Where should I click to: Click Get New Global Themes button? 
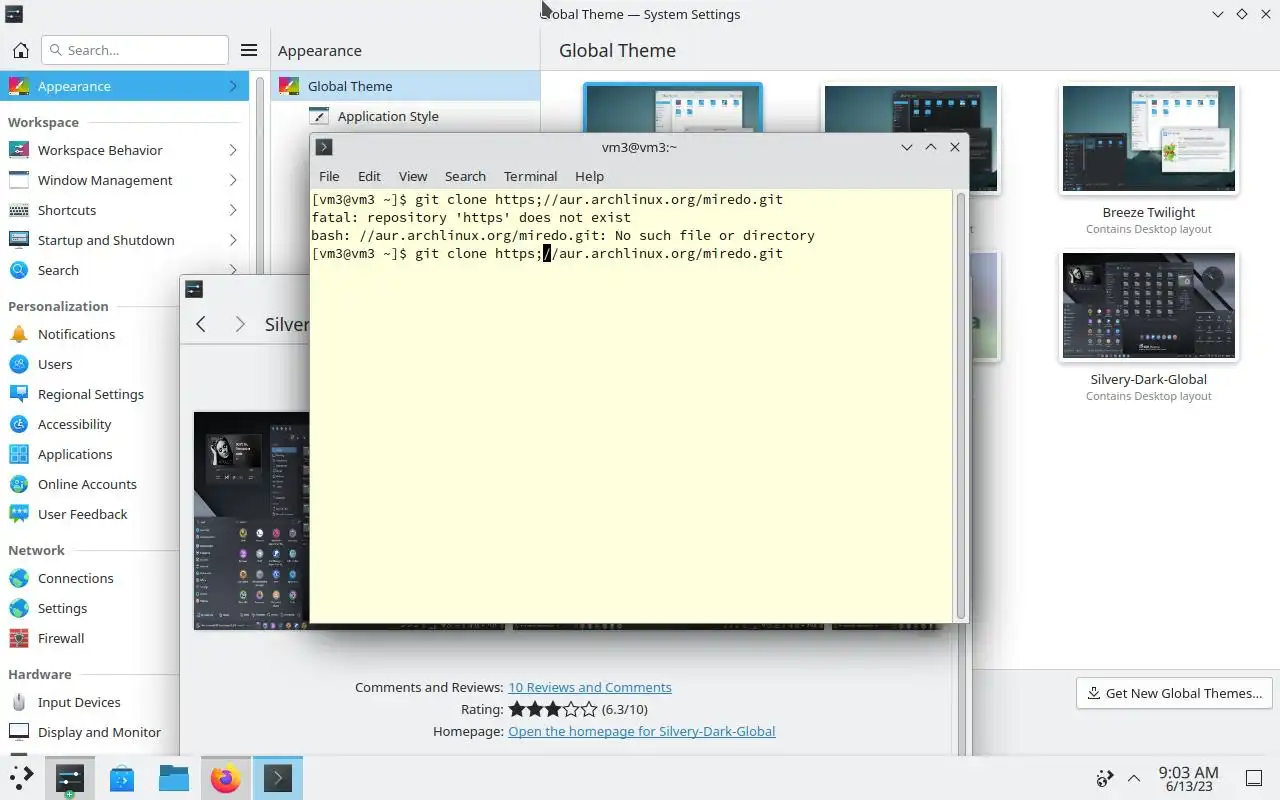click(x=1174, y=693)
